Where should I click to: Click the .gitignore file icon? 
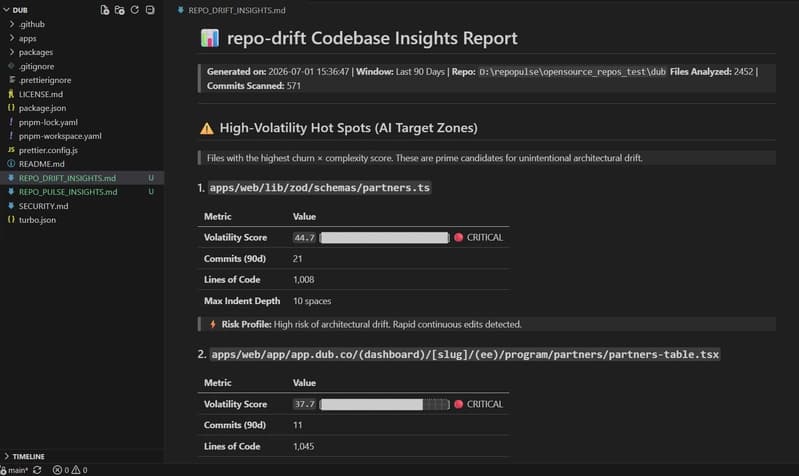11,66
